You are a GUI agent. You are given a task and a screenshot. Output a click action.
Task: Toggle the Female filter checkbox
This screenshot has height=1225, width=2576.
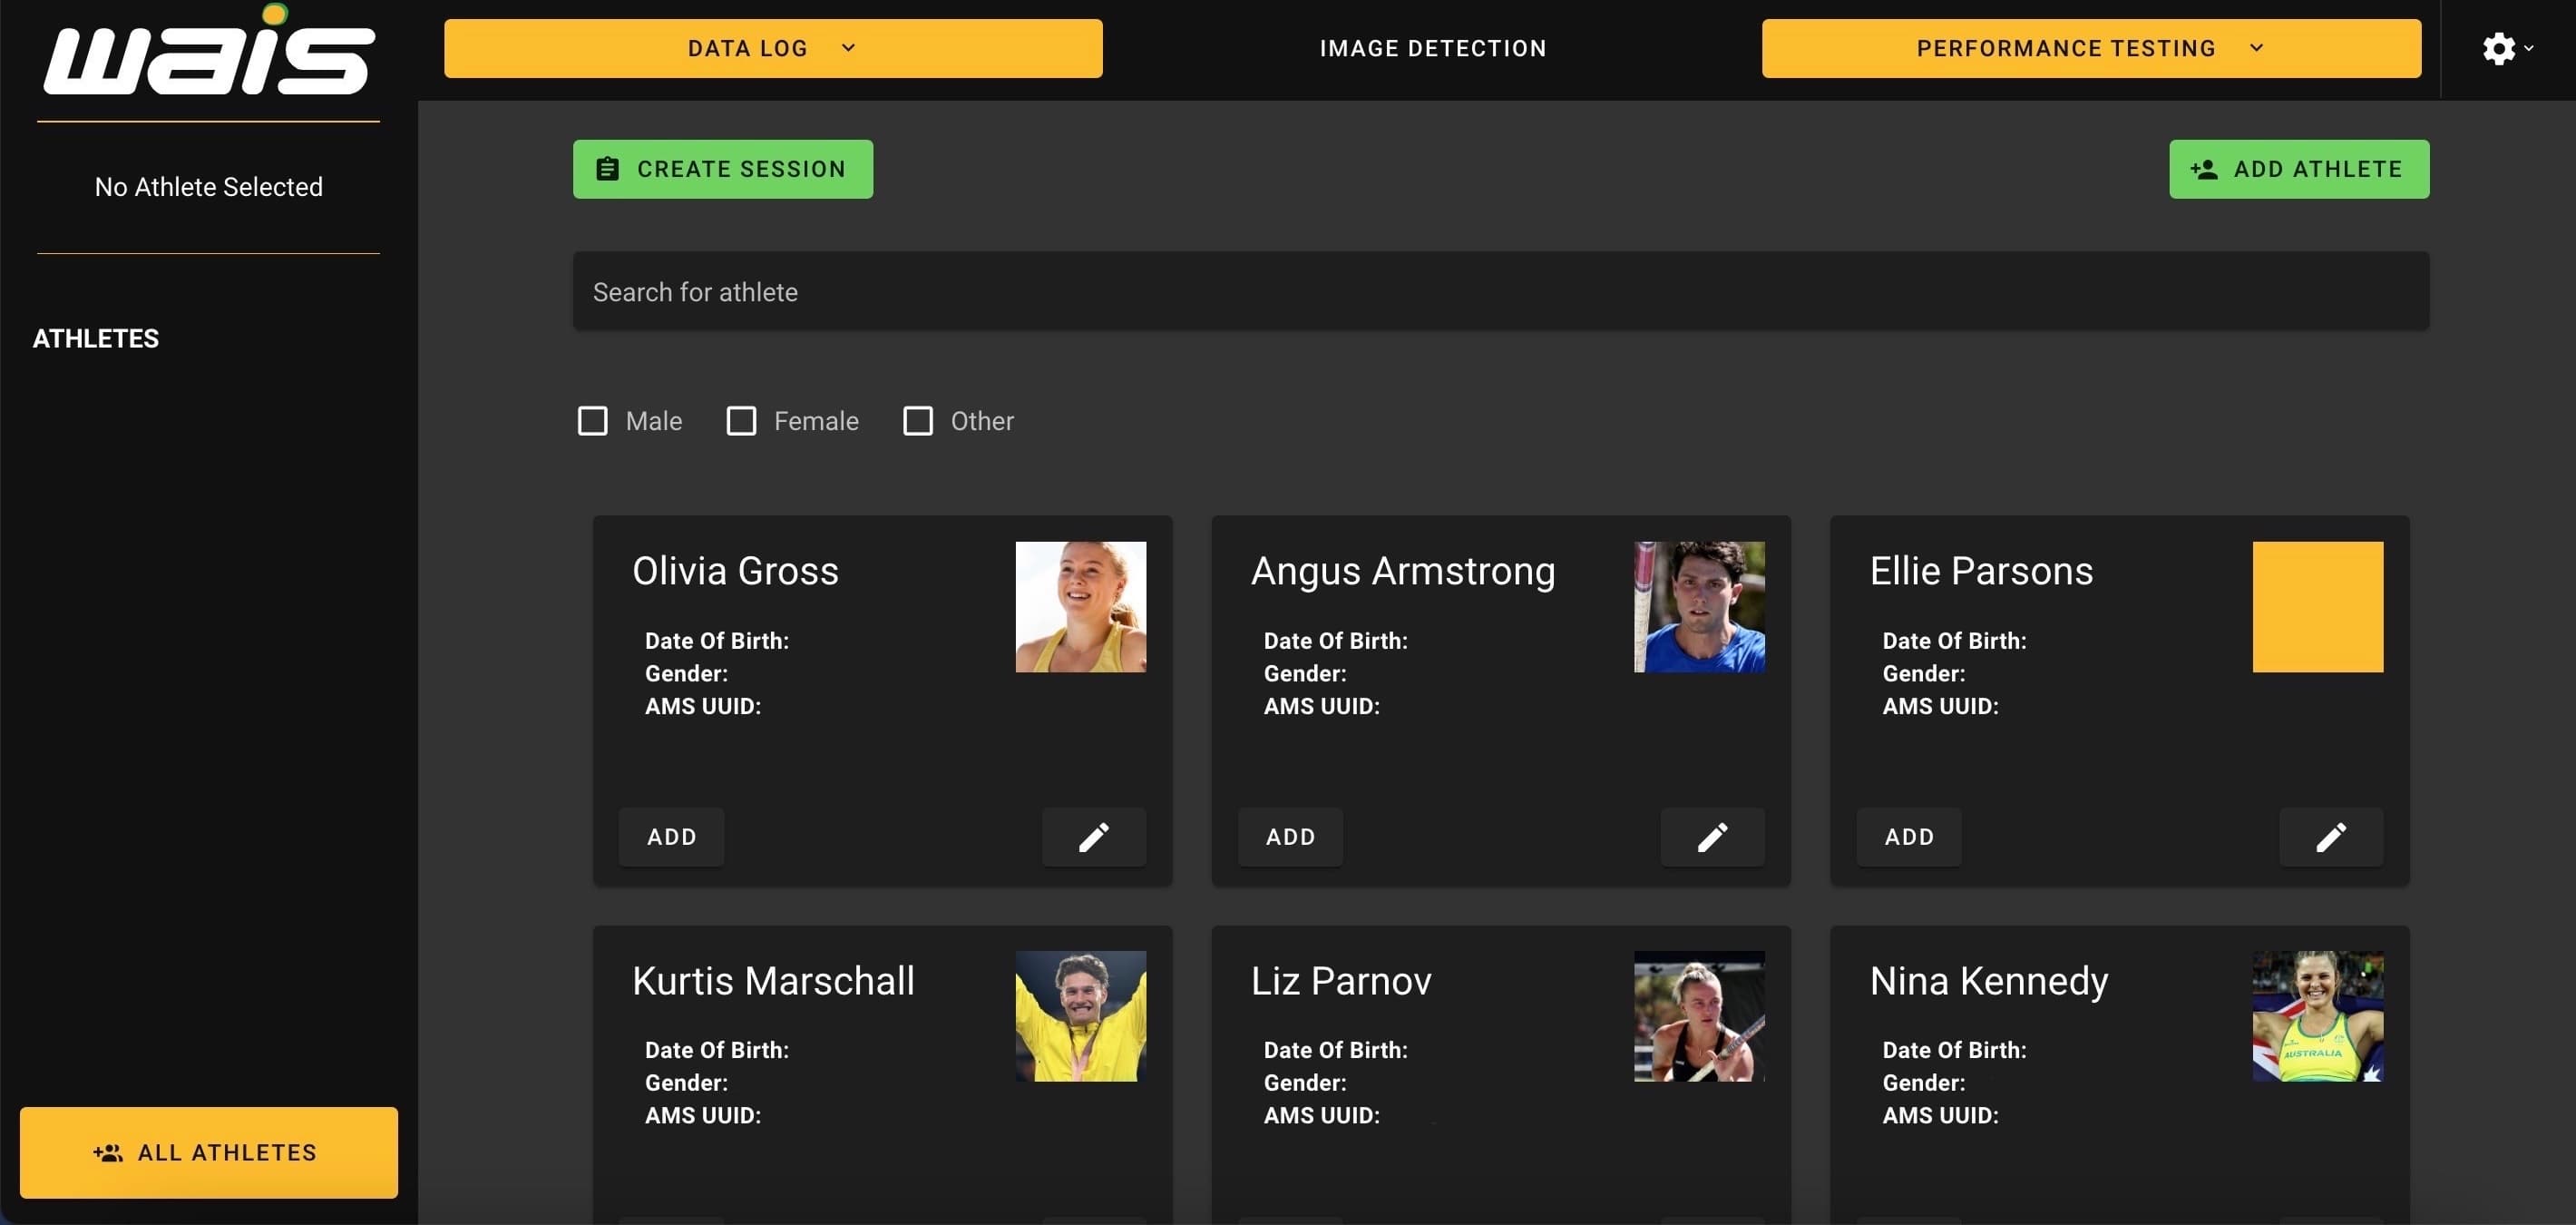point(741,421)
